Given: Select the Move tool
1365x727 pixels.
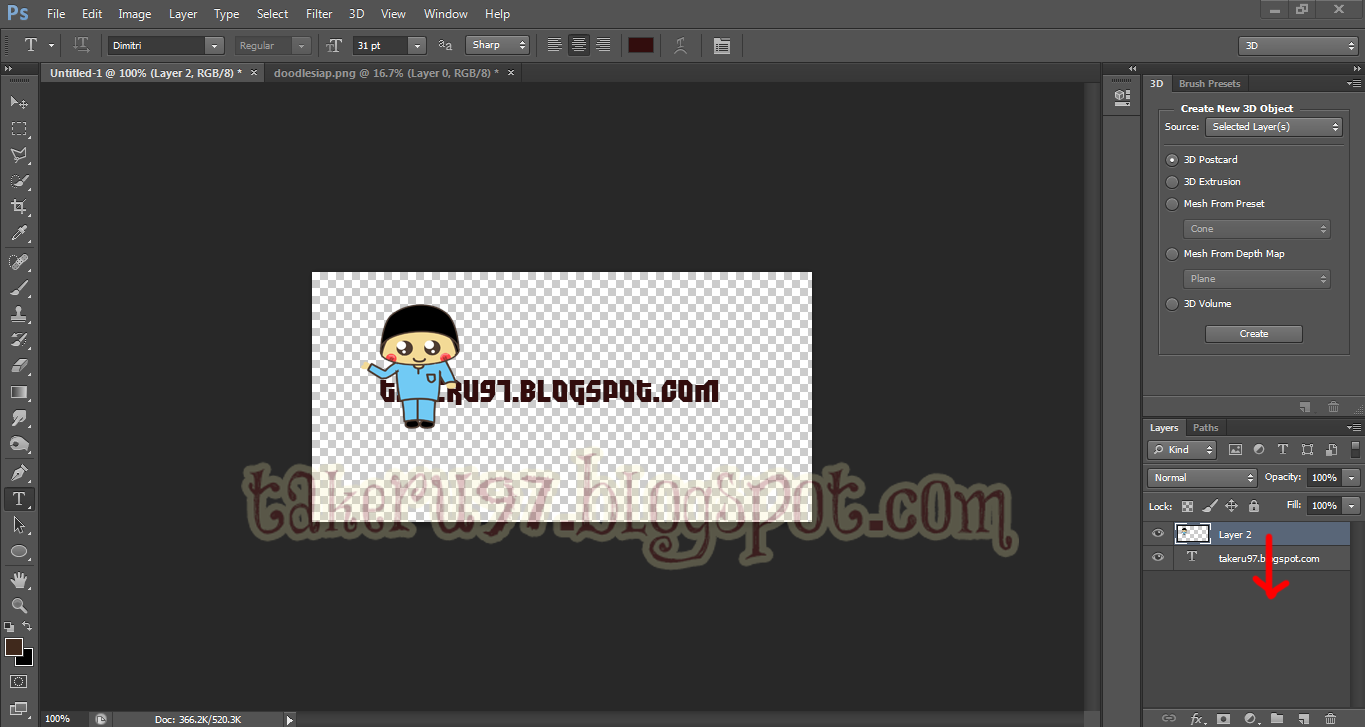Looking at the screenshot, I should 19,102.
